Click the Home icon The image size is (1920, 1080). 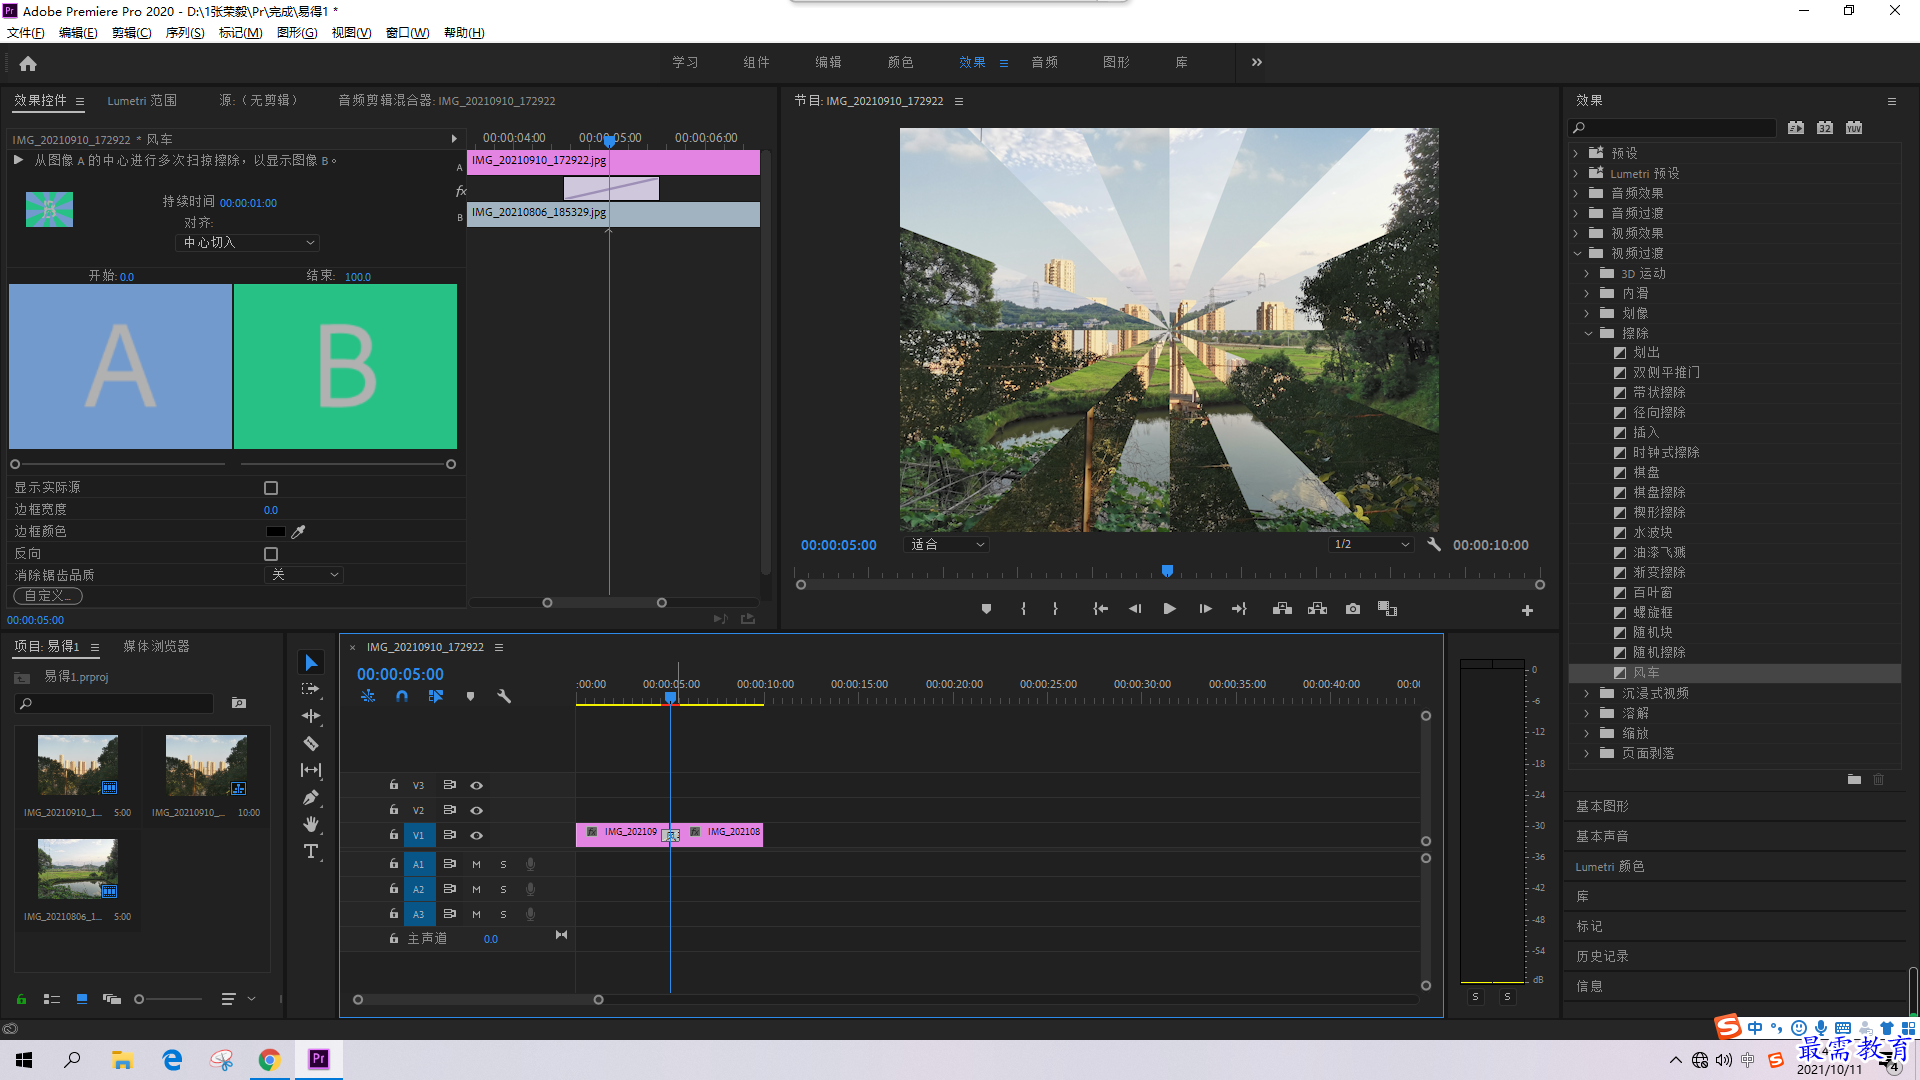click(x=28, y=63)
